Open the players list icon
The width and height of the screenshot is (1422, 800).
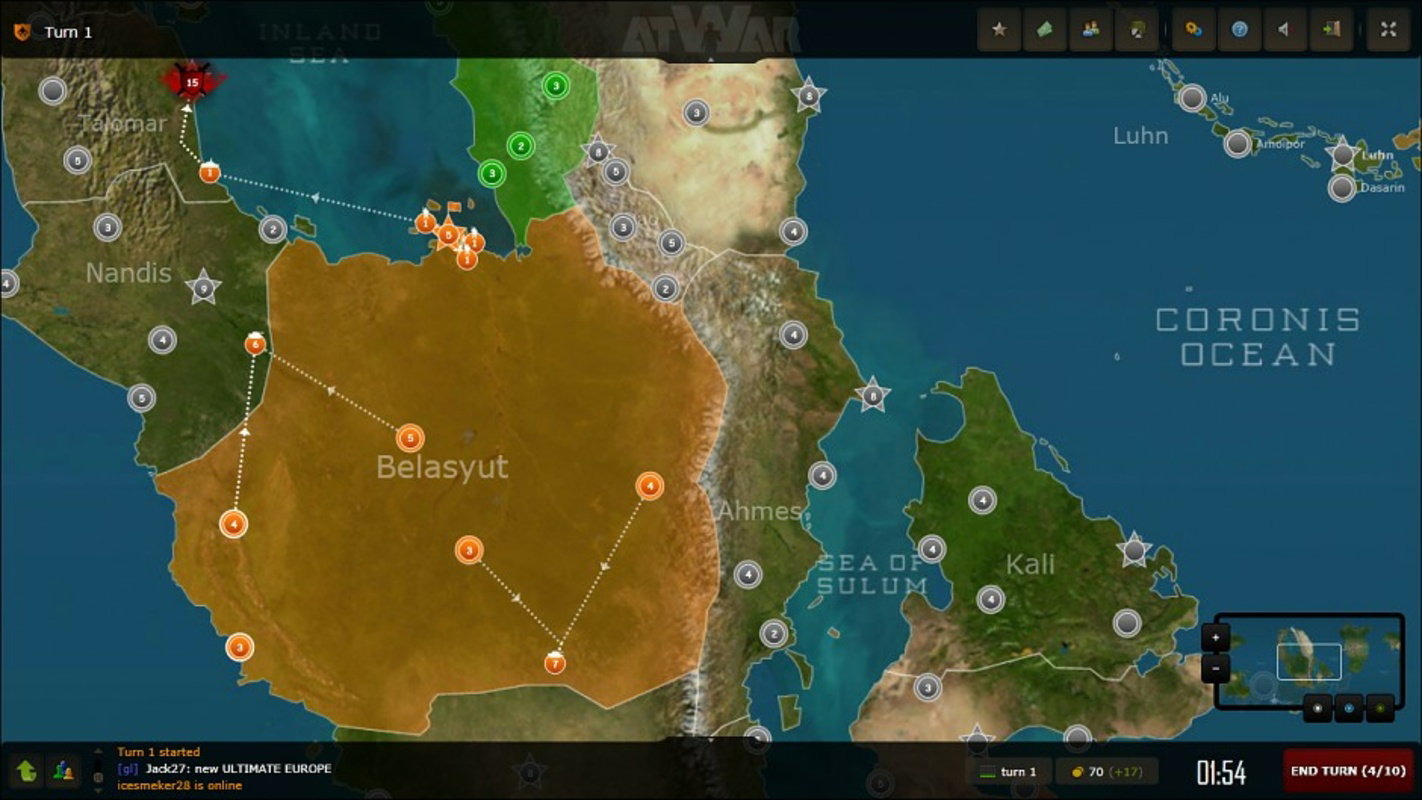coord(1090,29)
